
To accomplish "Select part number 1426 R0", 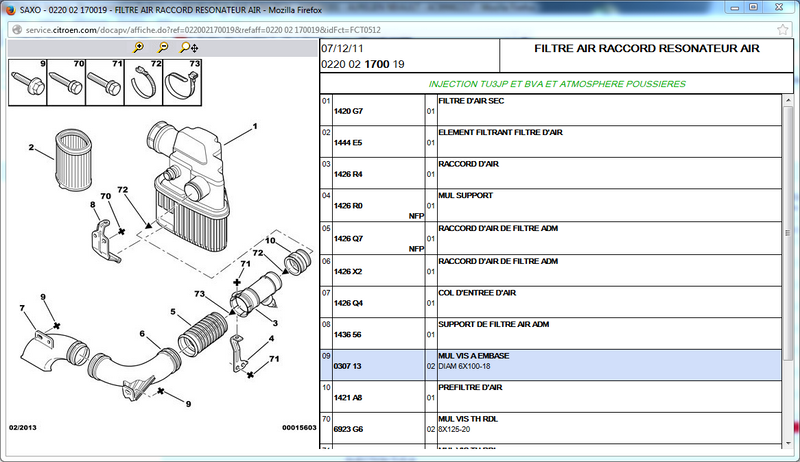I will pos(348,206).
